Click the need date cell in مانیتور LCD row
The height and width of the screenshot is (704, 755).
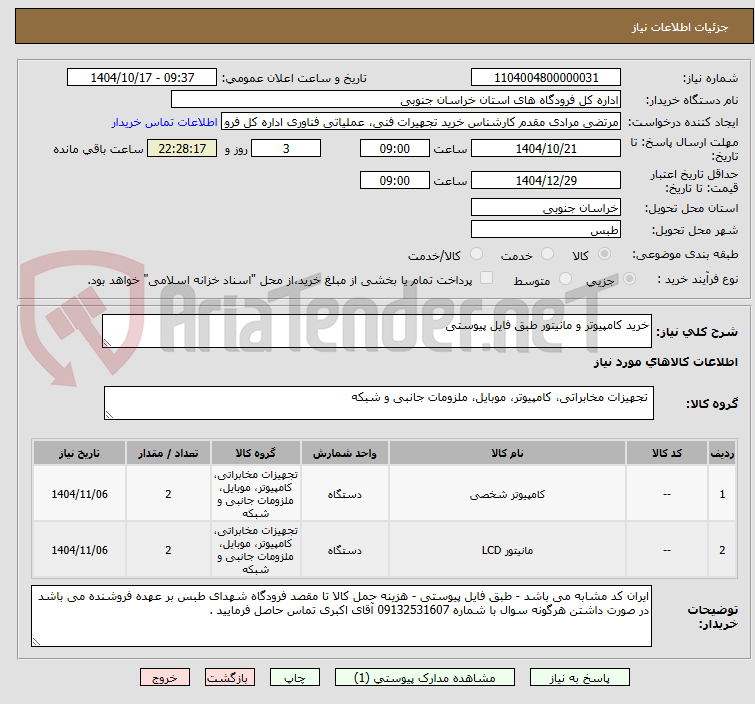click(79, 550)
